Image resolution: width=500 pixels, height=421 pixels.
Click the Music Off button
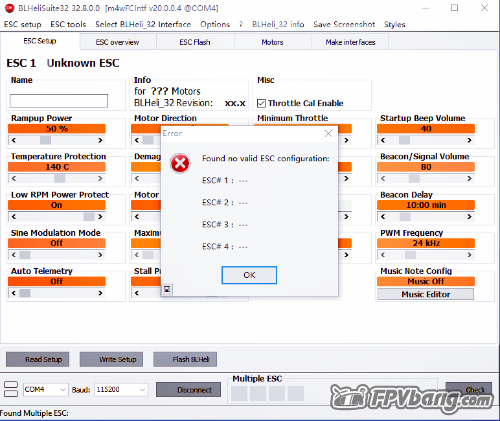(426, 281)
